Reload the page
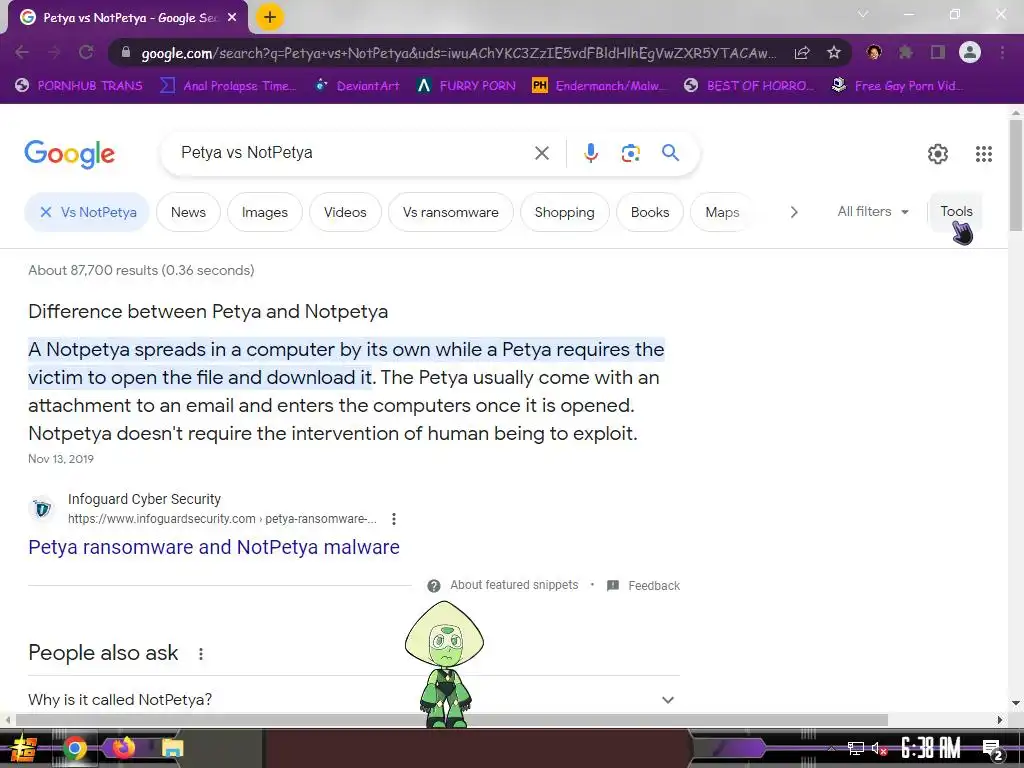The image size is (1024, 768). click(86, 52)
